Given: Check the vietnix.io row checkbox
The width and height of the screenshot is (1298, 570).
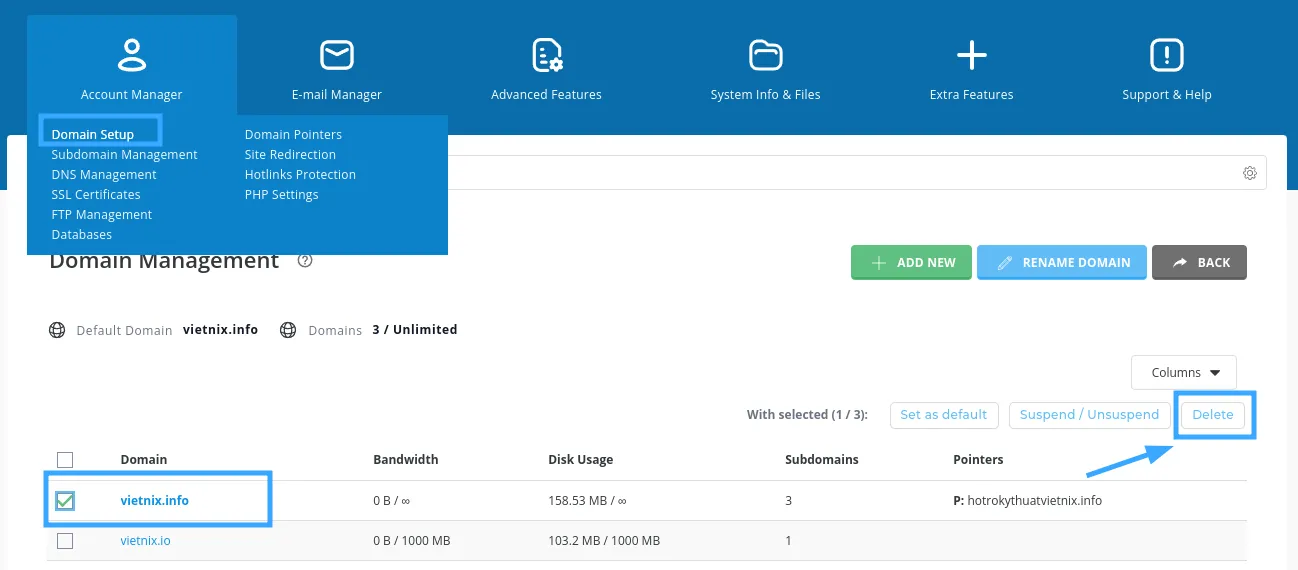Looking at the screenshot, I should tap(65, 541).
